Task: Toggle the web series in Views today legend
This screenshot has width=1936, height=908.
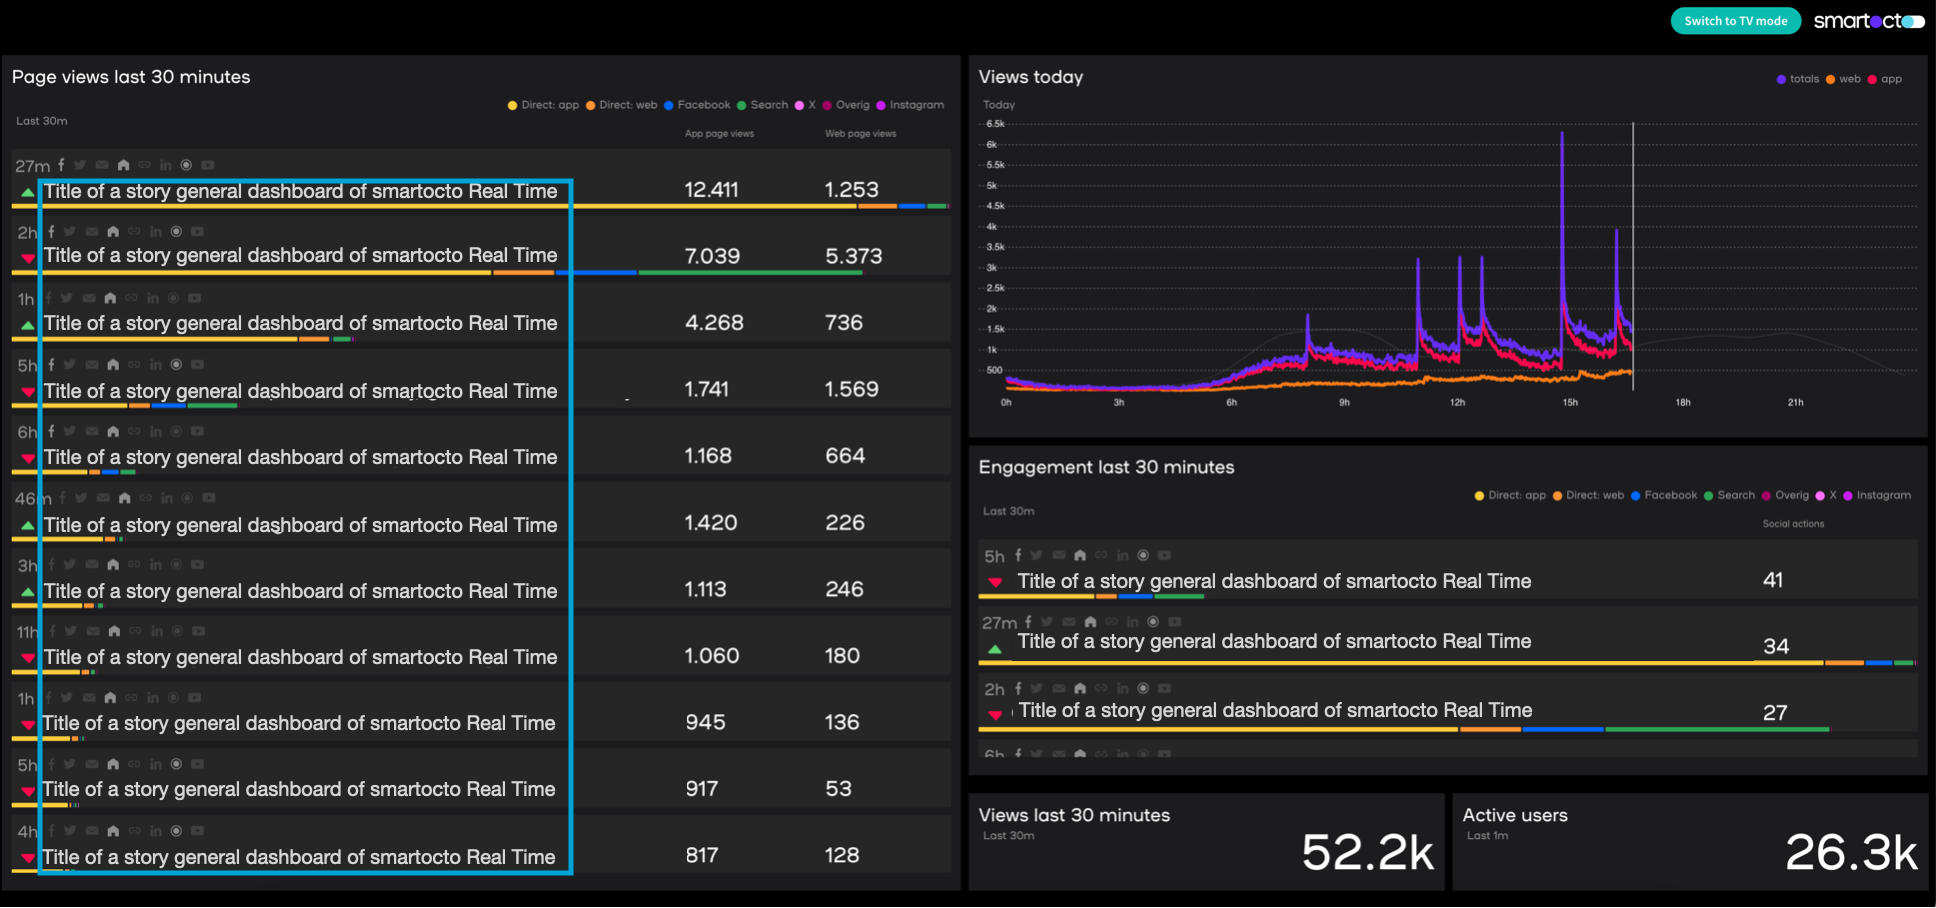Action: (x=1849, y=79)
